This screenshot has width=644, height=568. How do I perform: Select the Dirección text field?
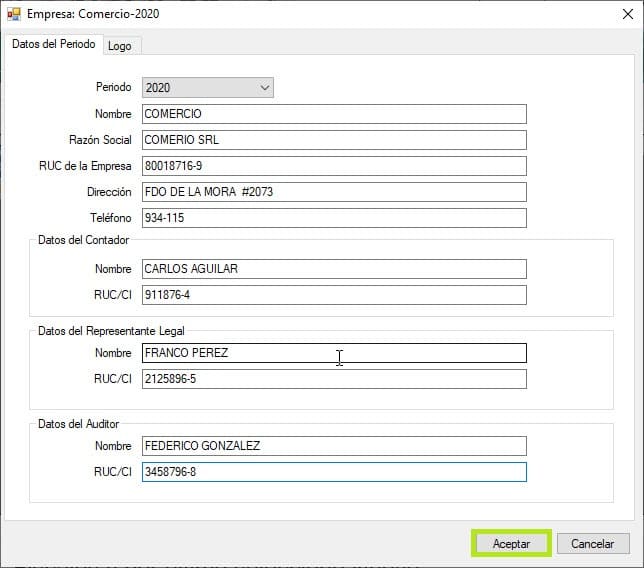pyautogui.click(x=334, y=192)
